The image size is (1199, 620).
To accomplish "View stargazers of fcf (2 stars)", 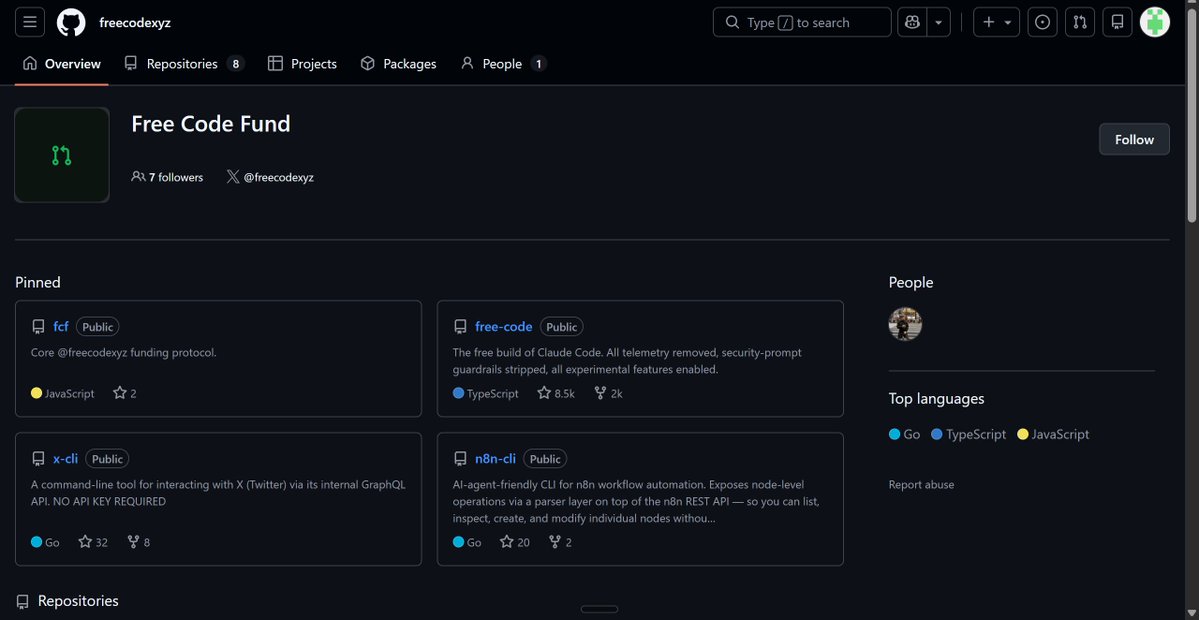I will click(125, 394).
